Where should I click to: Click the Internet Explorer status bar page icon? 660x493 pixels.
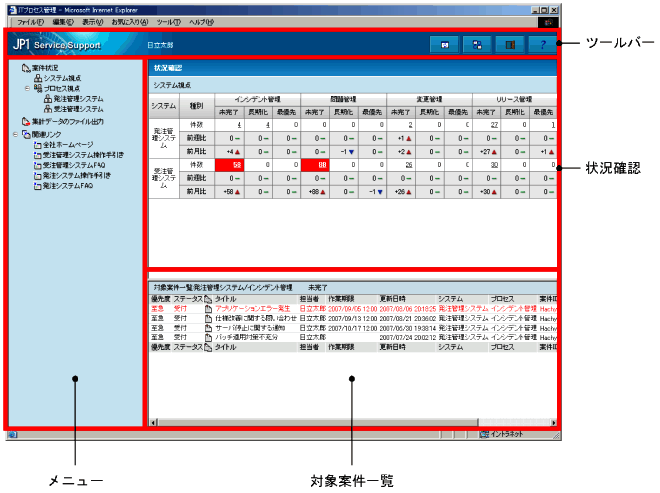[13, 434]
